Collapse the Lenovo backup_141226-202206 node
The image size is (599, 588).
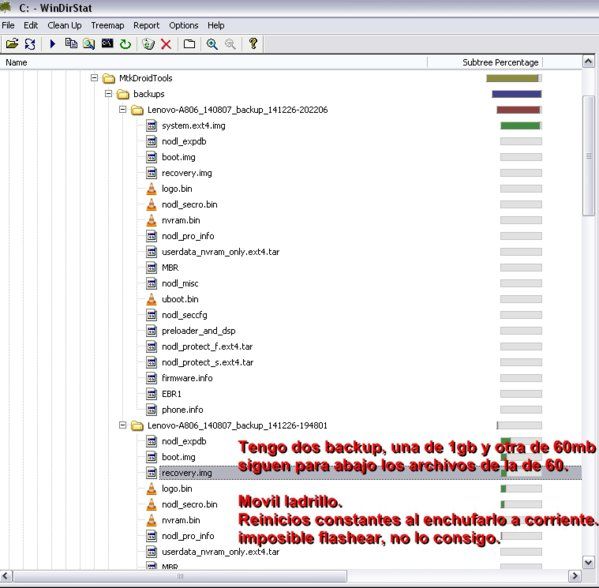(123, 110)
